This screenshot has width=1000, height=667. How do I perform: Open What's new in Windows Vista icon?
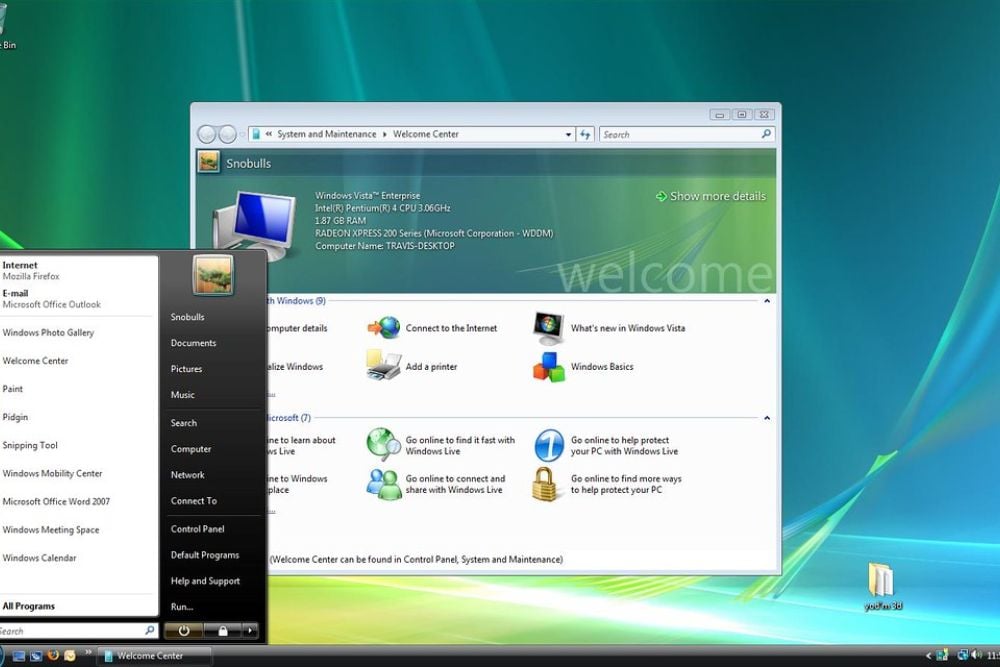click(x=548, y=328)
